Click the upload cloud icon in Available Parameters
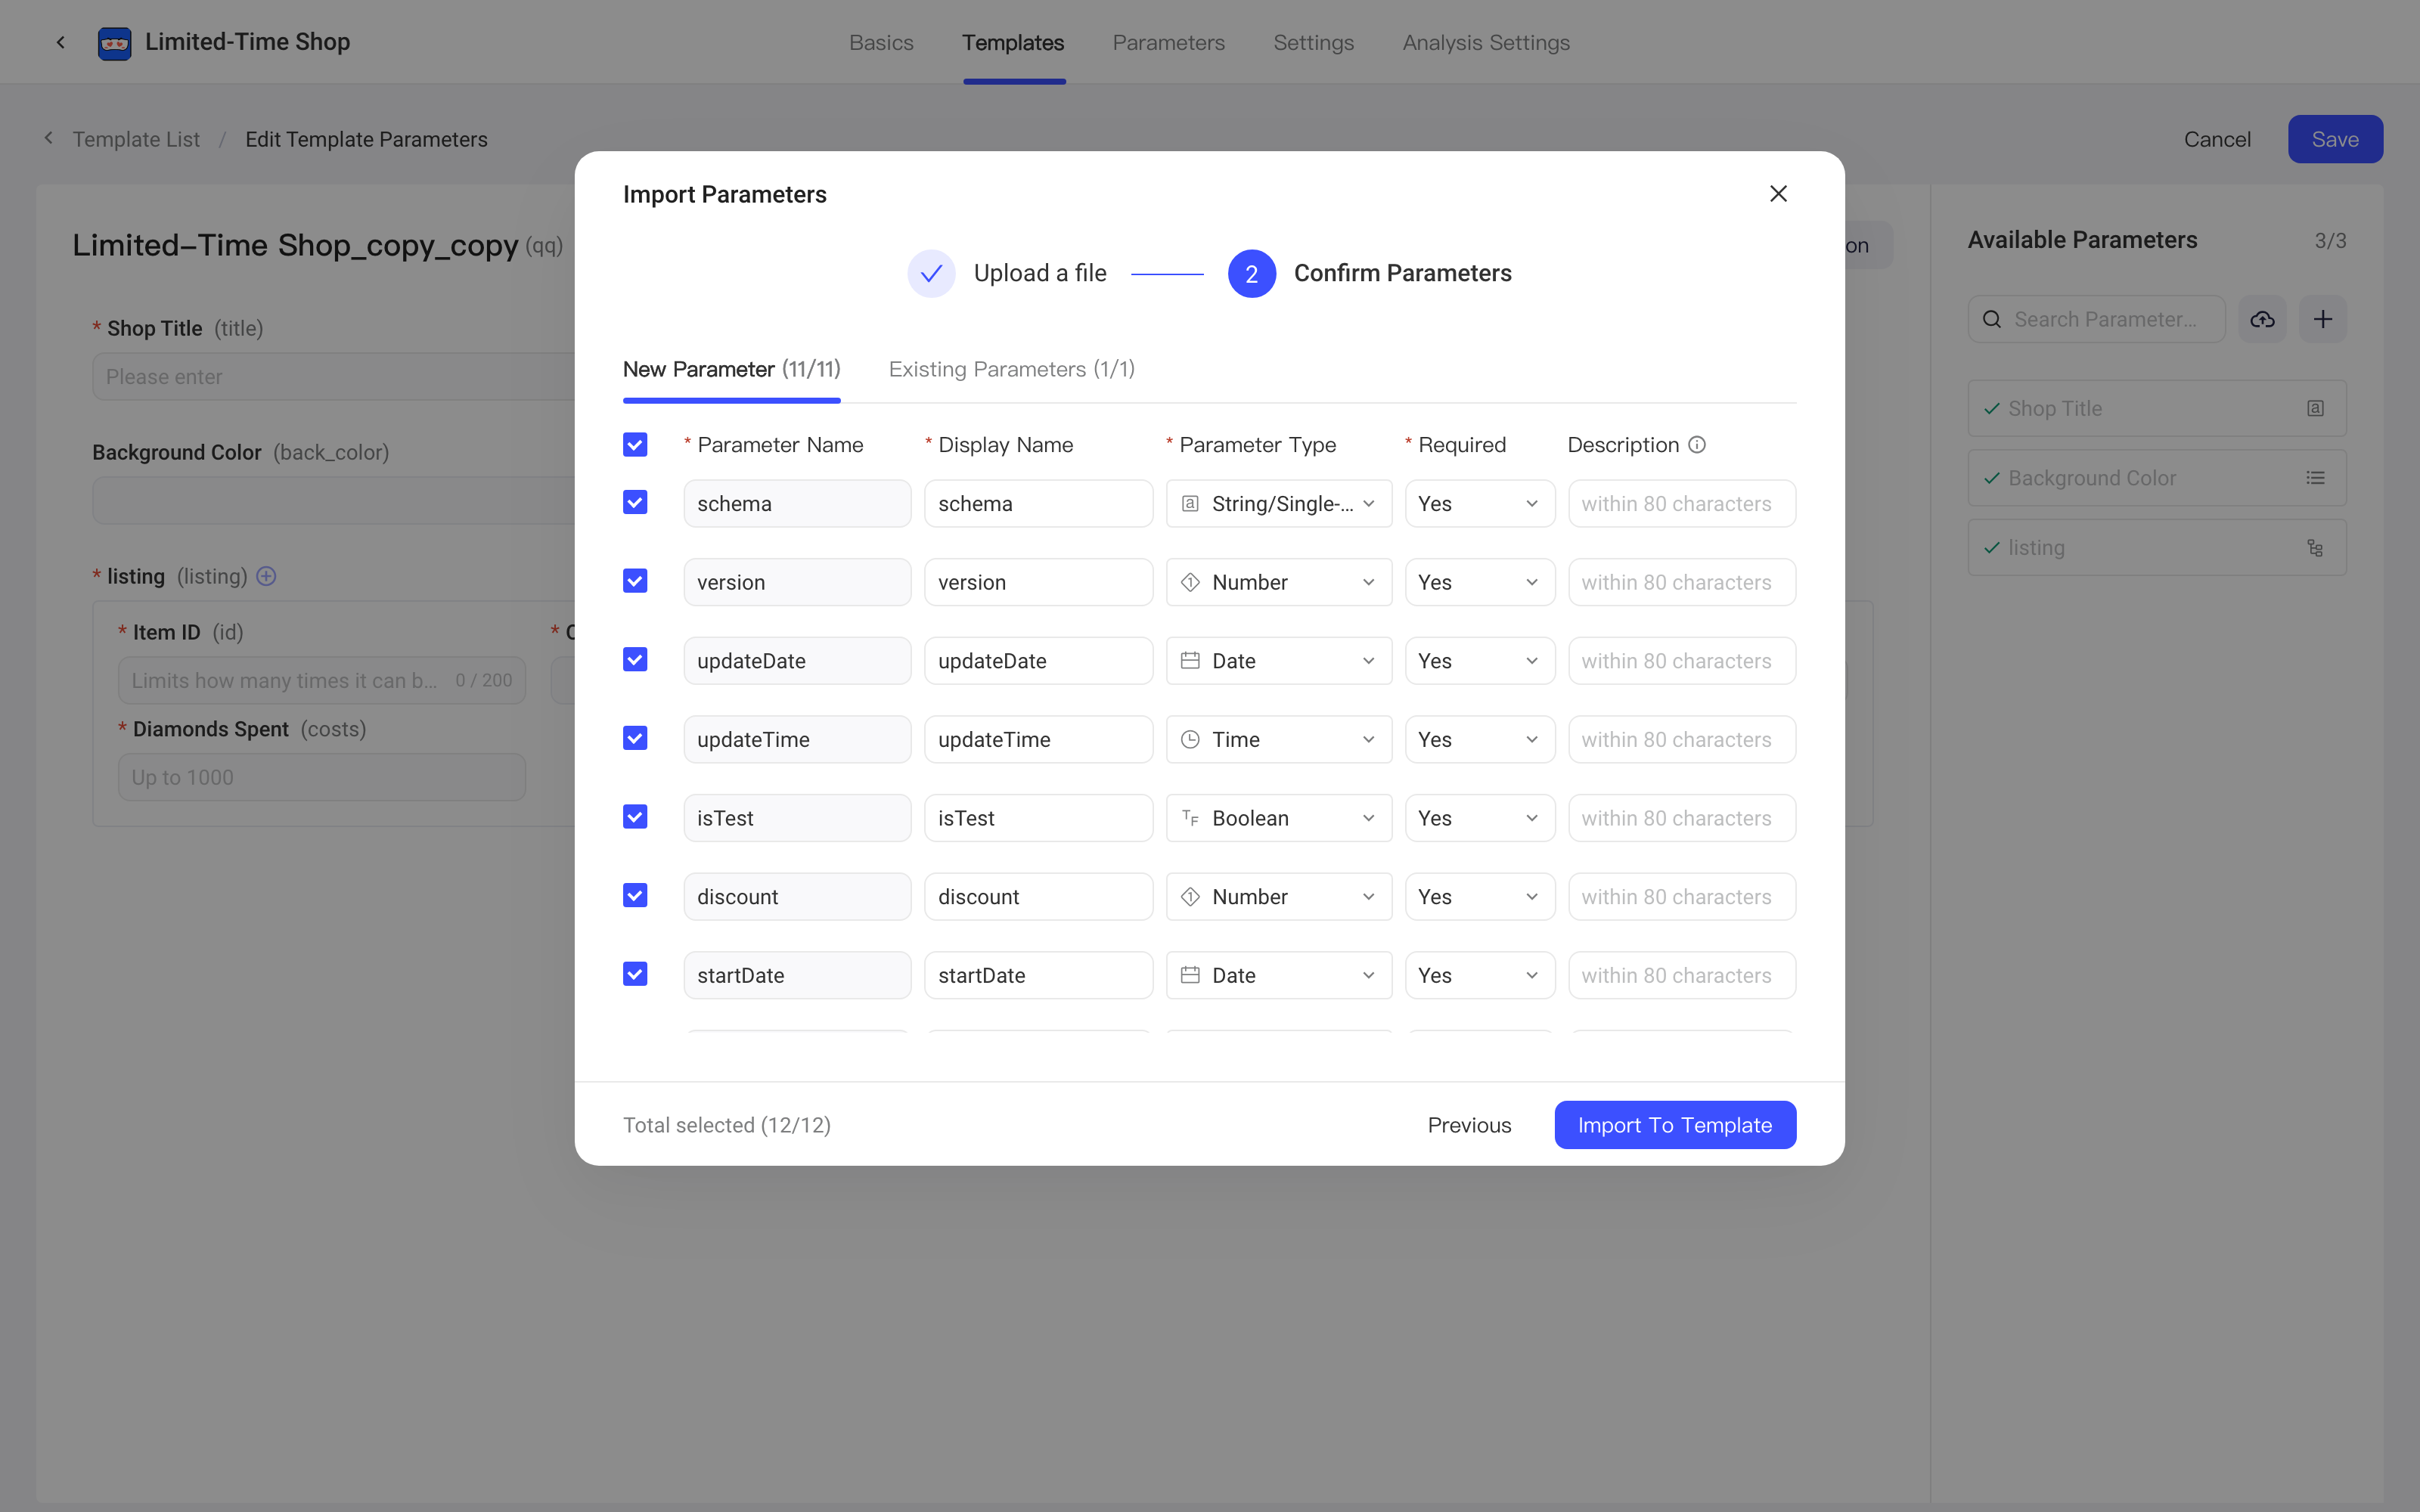 2262,319
